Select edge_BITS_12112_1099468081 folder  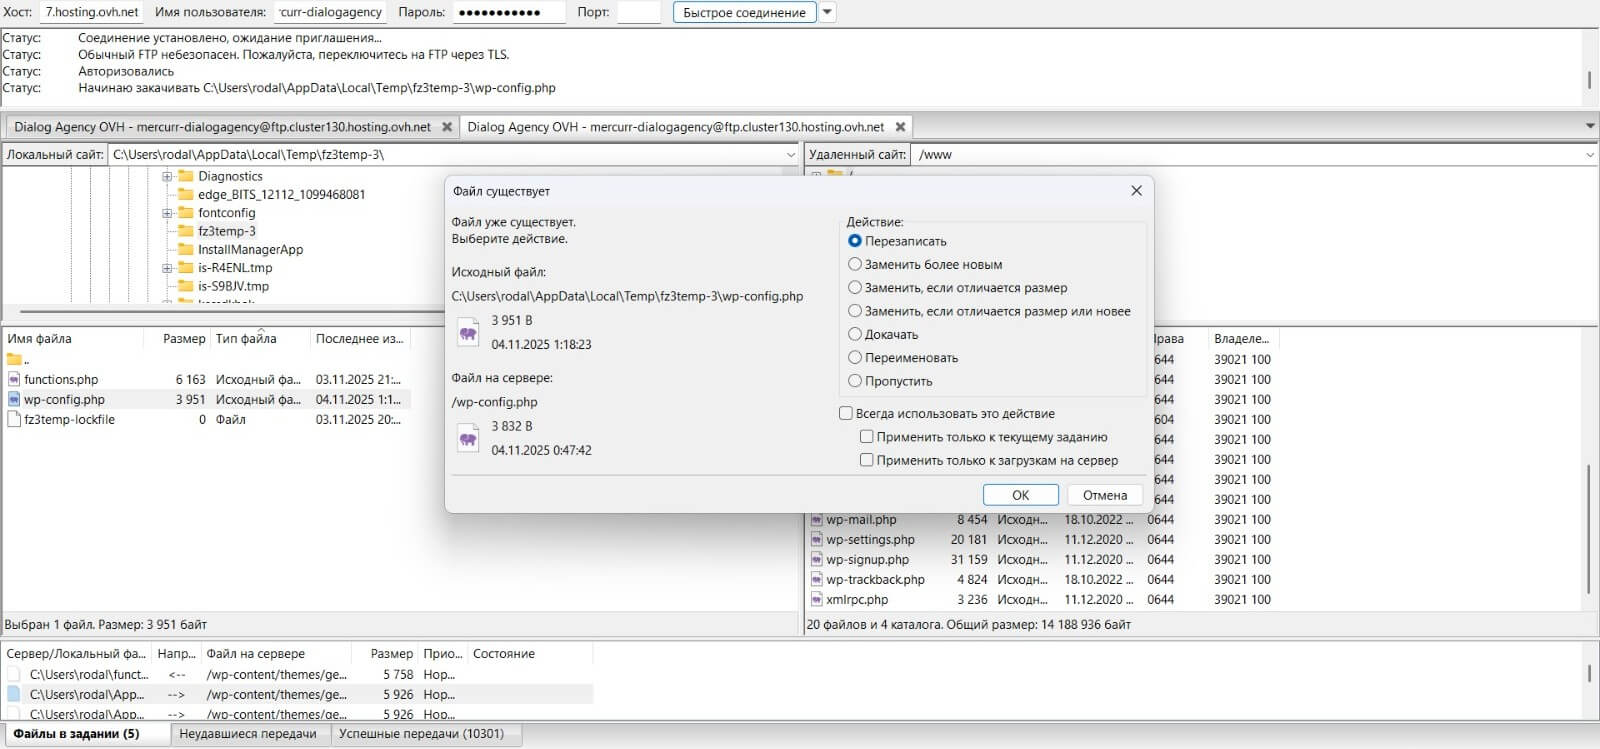point(281,195)
